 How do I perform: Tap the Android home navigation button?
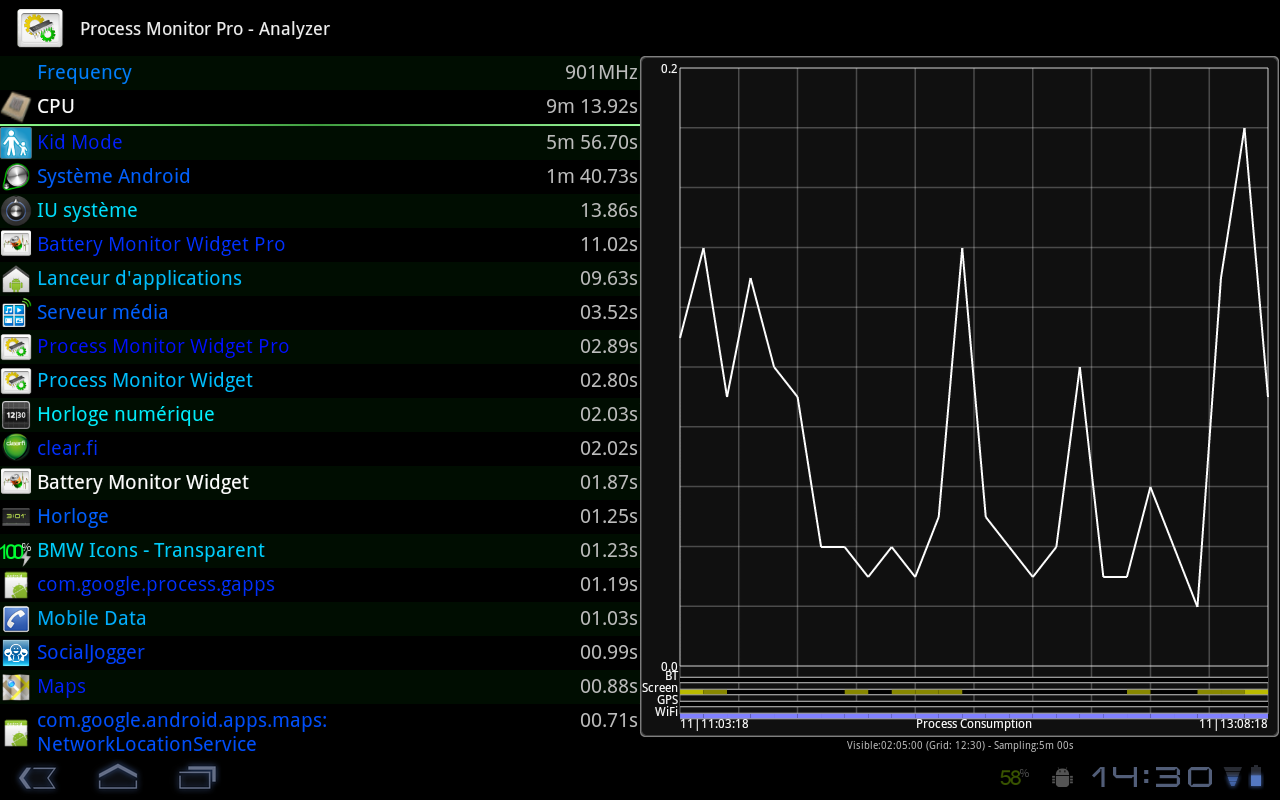tap(117, 777)
